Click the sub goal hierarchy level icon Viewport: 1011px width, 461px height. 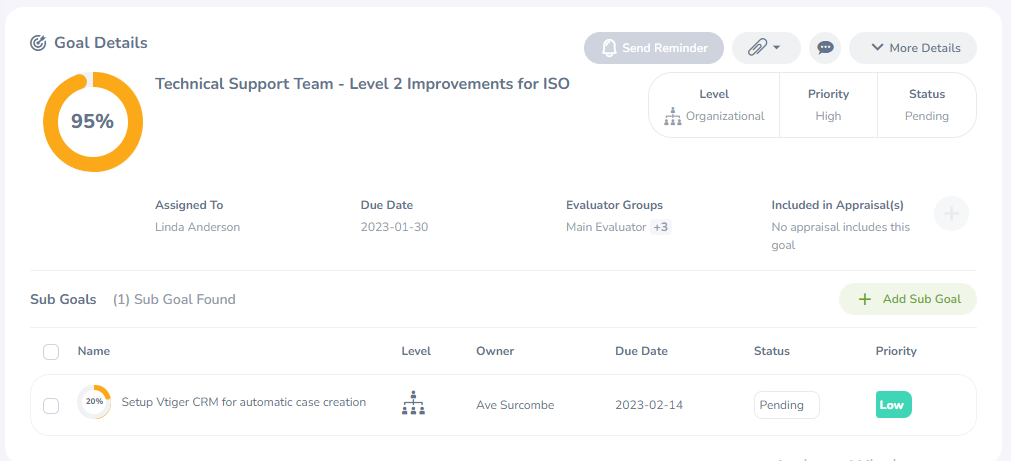[413, 404]
